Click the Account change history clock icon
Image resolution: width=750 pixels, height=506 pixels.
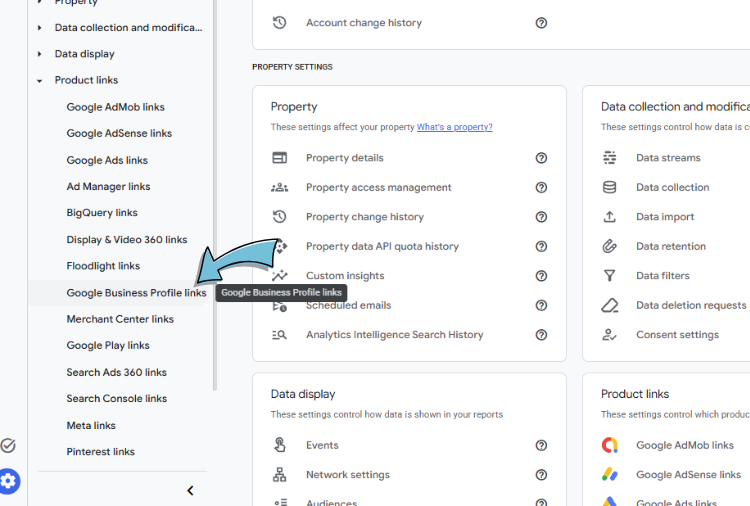coord(279,22)
